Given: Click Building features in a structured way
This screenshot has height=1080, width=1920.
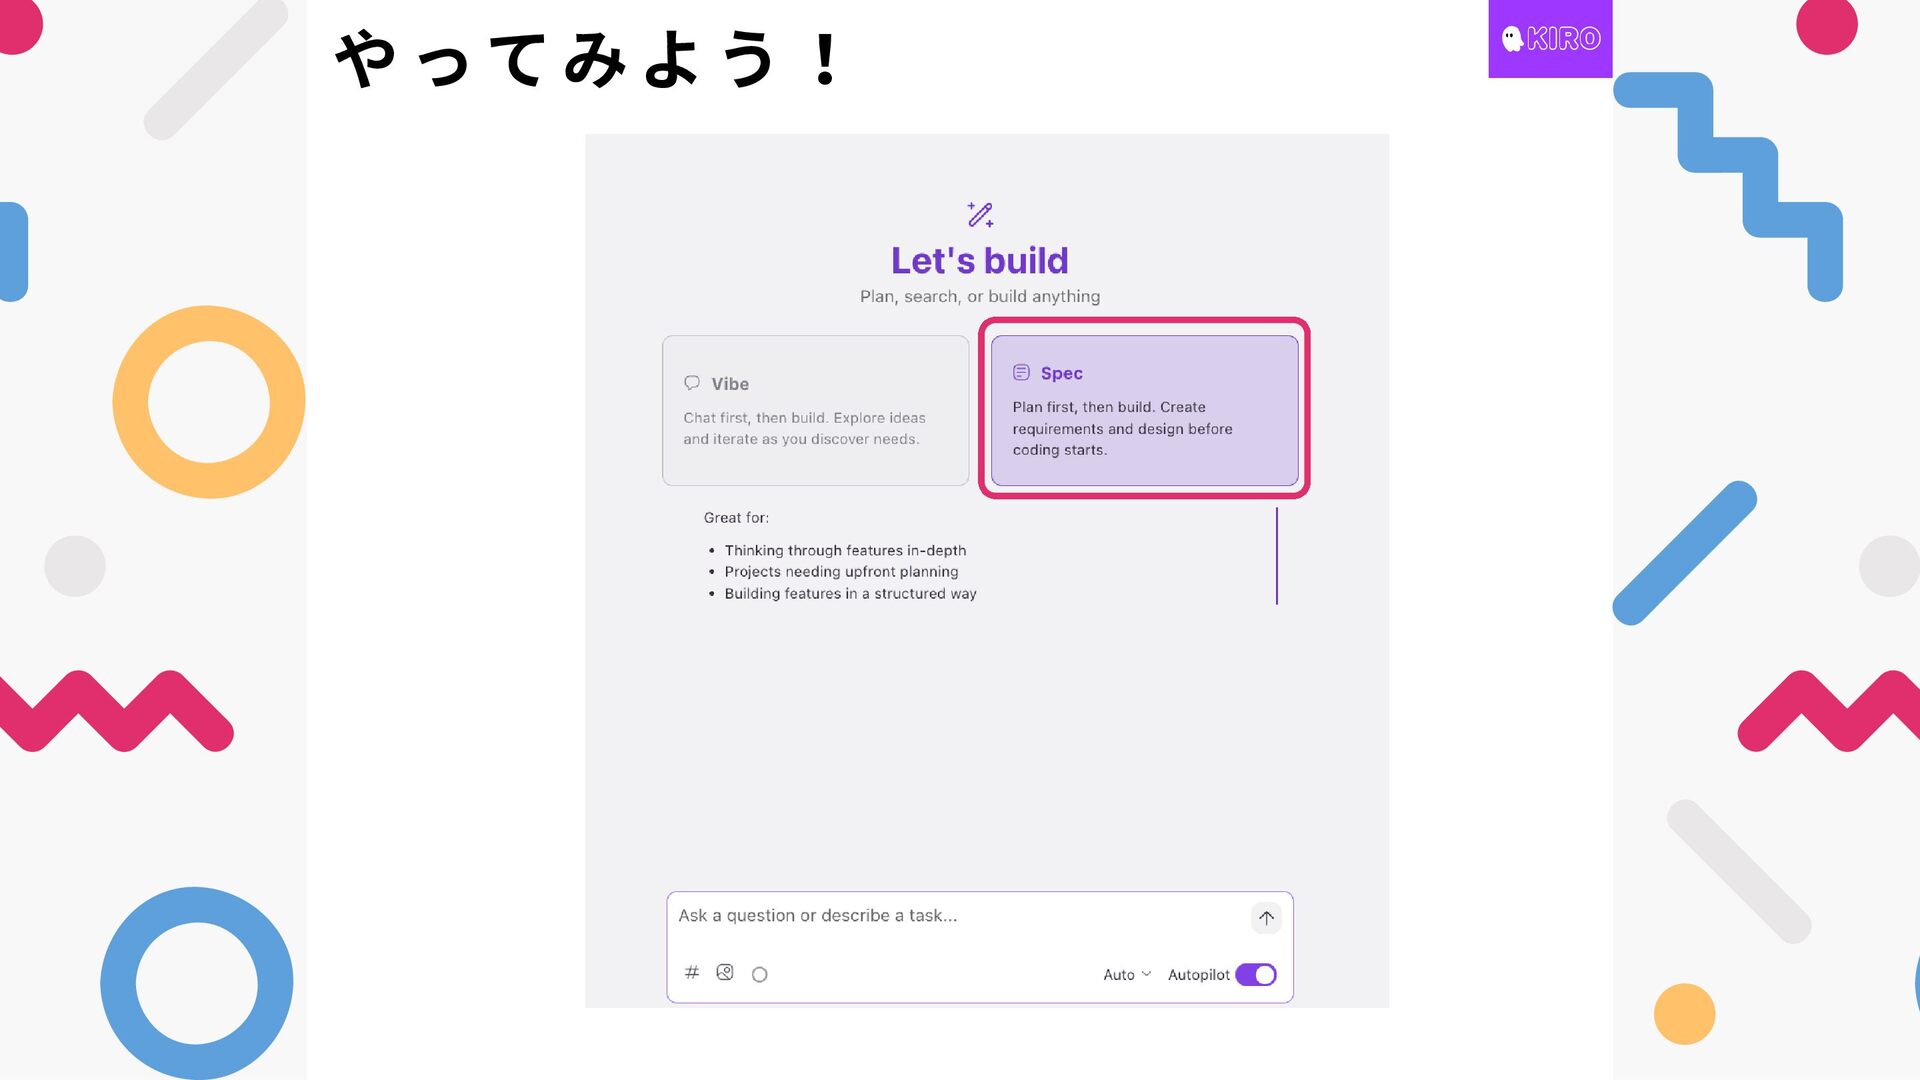Looking at the screenshot, I should 850,594.
